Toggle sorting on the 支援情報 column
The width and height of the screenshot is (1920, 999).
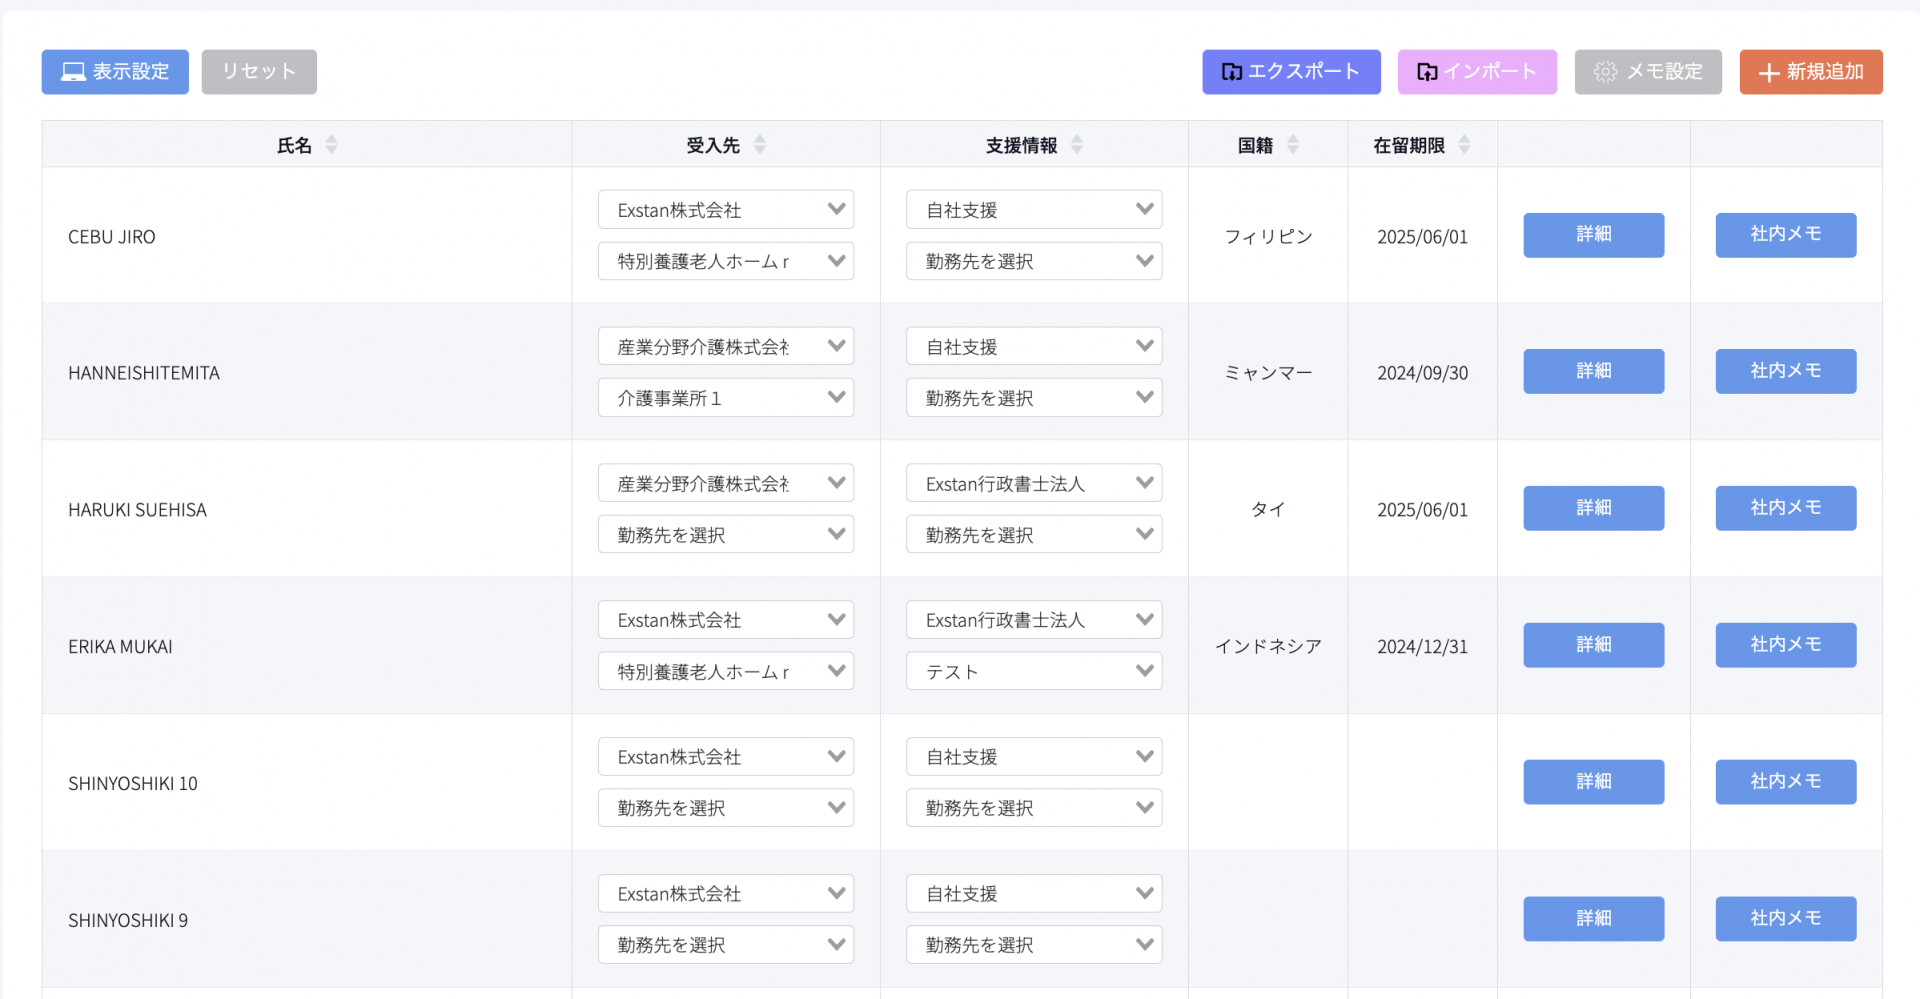pyautogui.click(x=1076, y=145)
